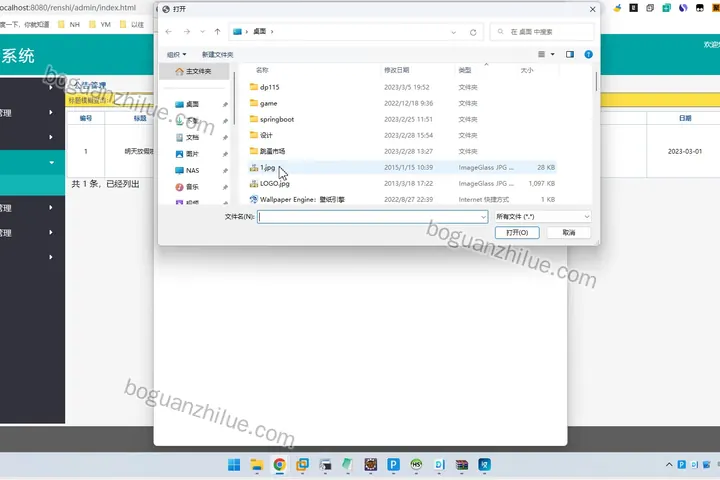Open YM bookmark folder in browser
Screen dimensions: 720x480
point(100,24)
